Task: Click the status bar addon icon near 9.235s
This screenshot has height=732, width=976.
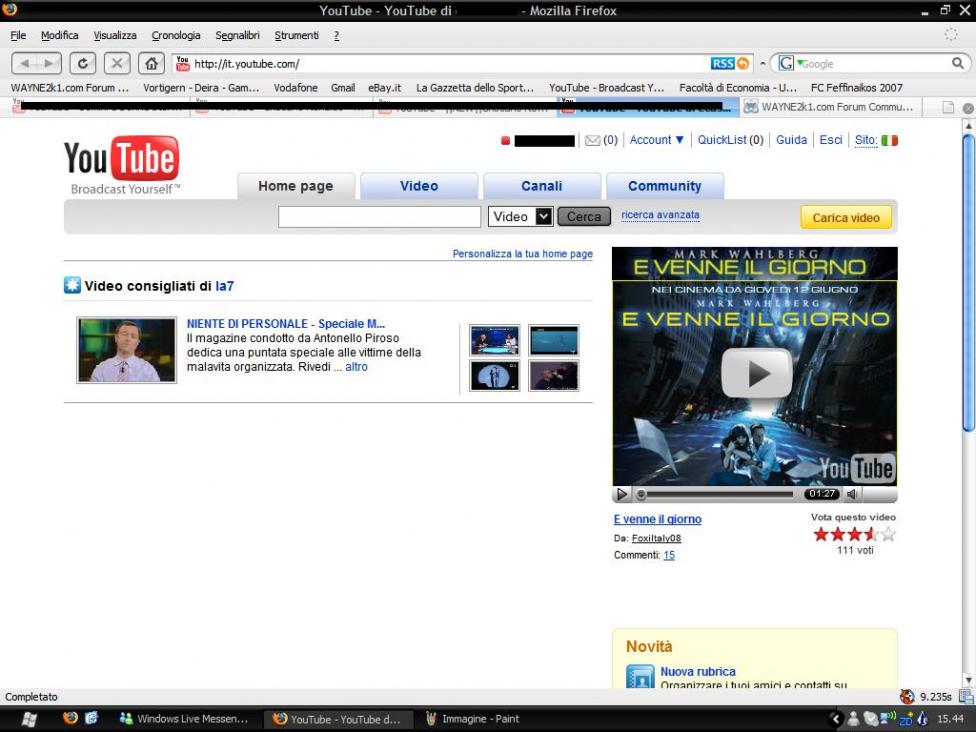Action: (907, 697)
